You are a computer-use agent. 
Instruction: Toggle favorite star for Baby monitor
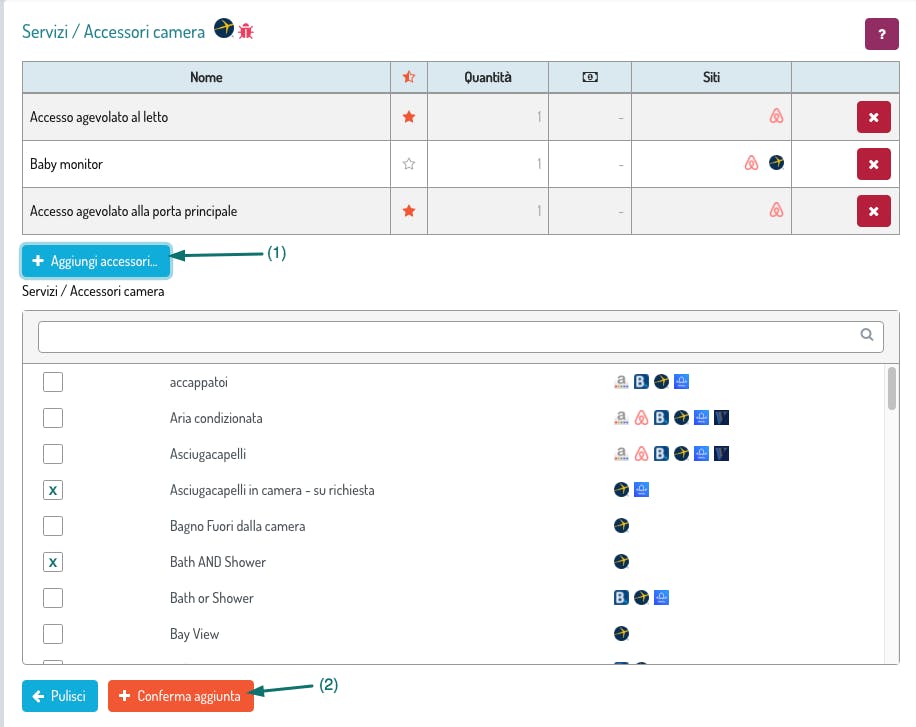[x=409, y=164]
